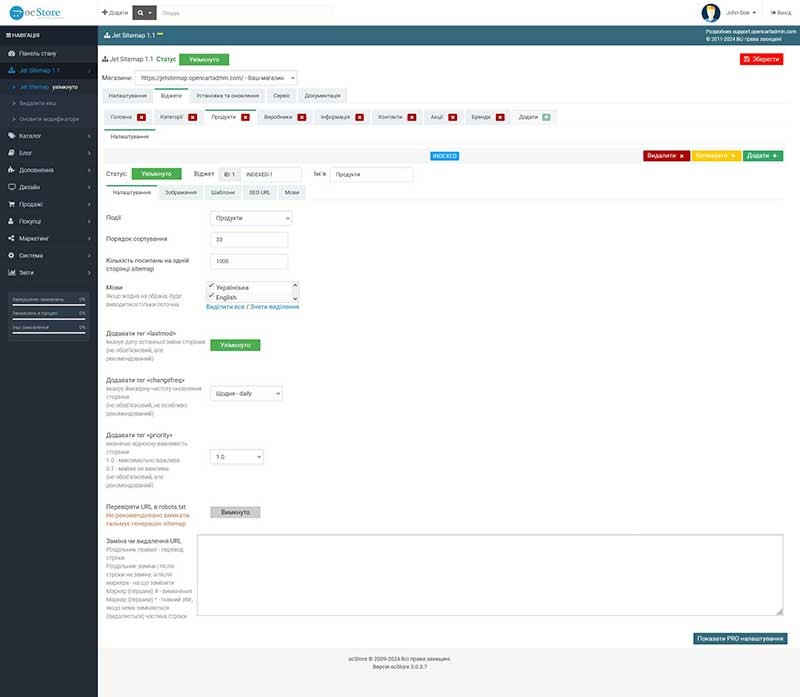Toggle the Українська language checkbox
The width and height of the screenshot is (800, 697).
click(211, 286)
